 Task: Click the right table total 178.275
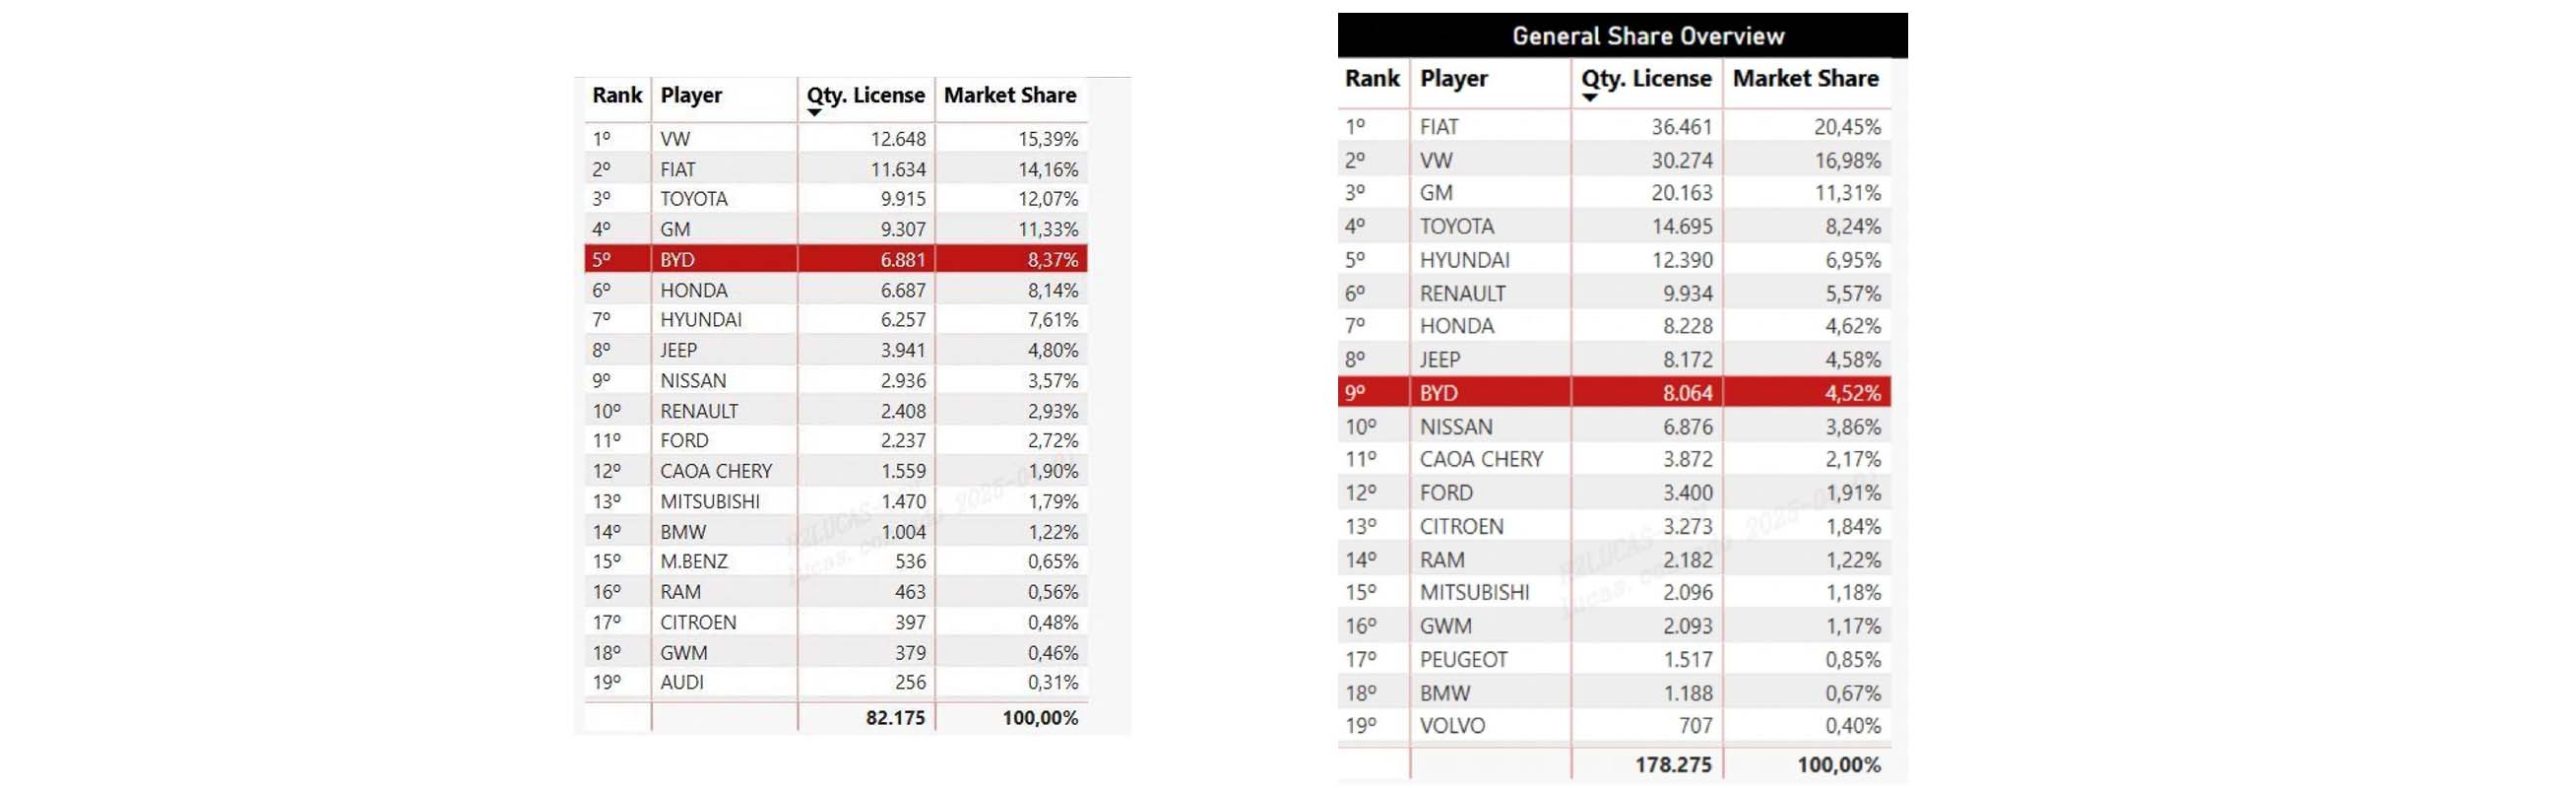pyautogui.click(x=1673, y=765)
